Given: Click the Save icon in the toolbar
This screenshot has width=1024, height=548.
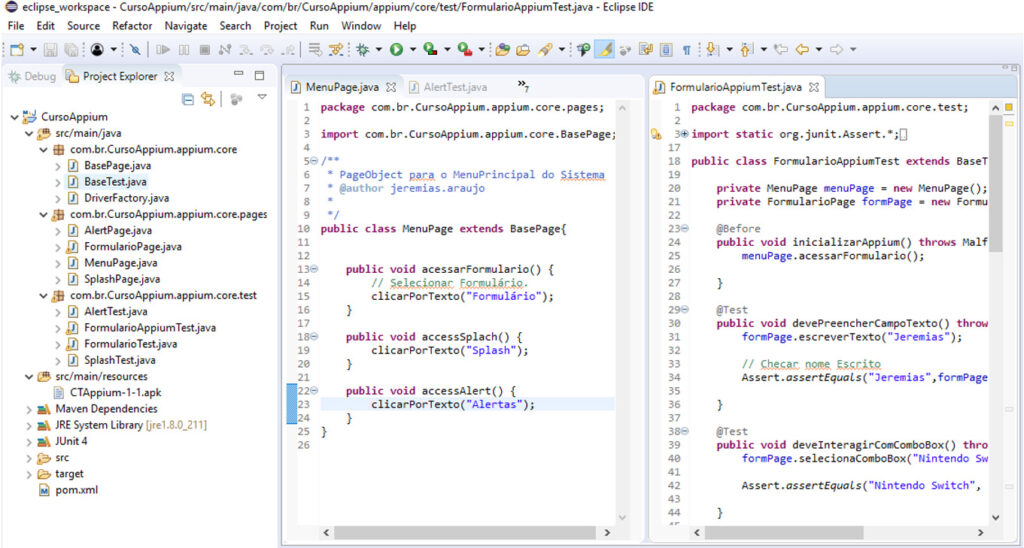Looking at the screenshot, I should (51, 50).
